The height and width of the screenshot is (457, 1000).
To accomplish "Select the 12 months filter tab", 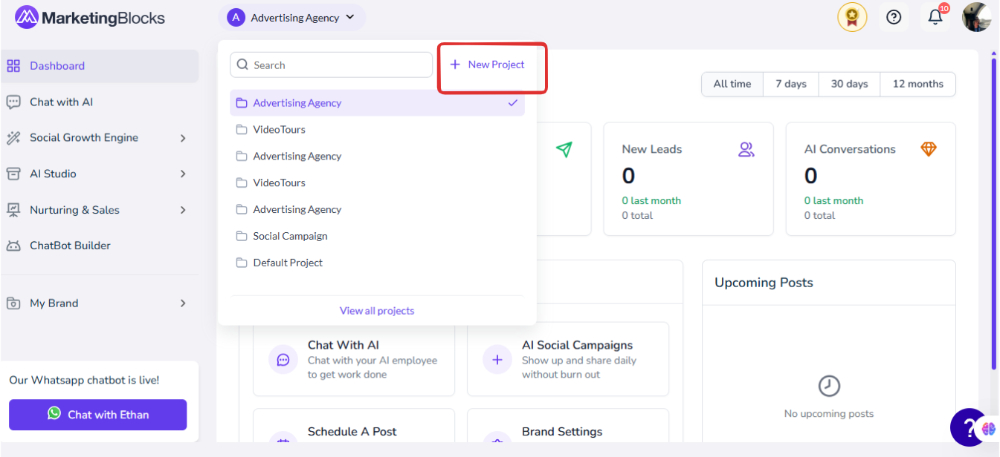I will click(918, 84).
